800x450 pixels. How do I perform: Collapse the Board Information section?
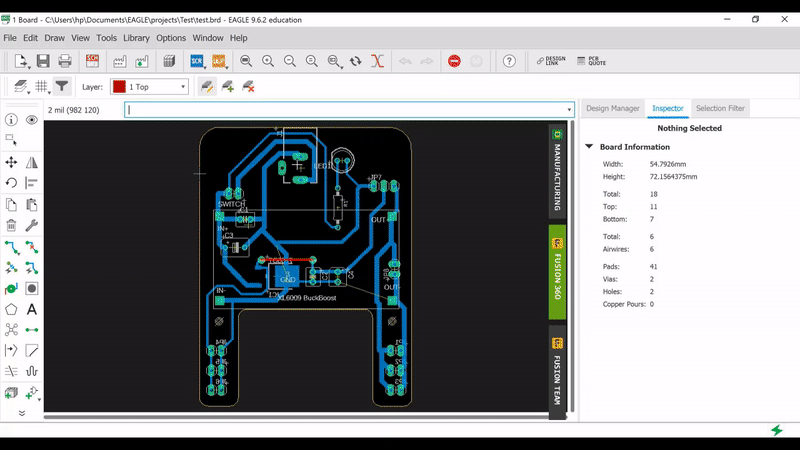(589, 147)
